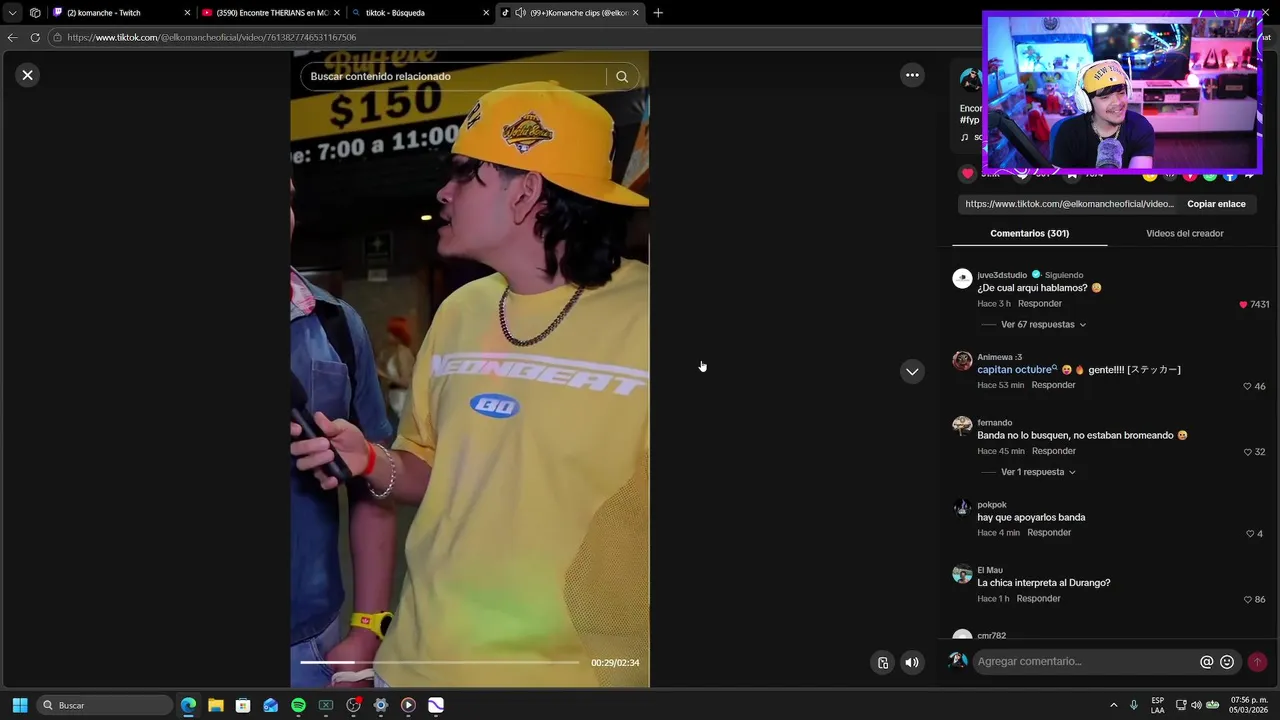This screenshot has height=720, width=1280.
Task: Switch to 'Videos del creador' tab
Action: [1184, 233]
